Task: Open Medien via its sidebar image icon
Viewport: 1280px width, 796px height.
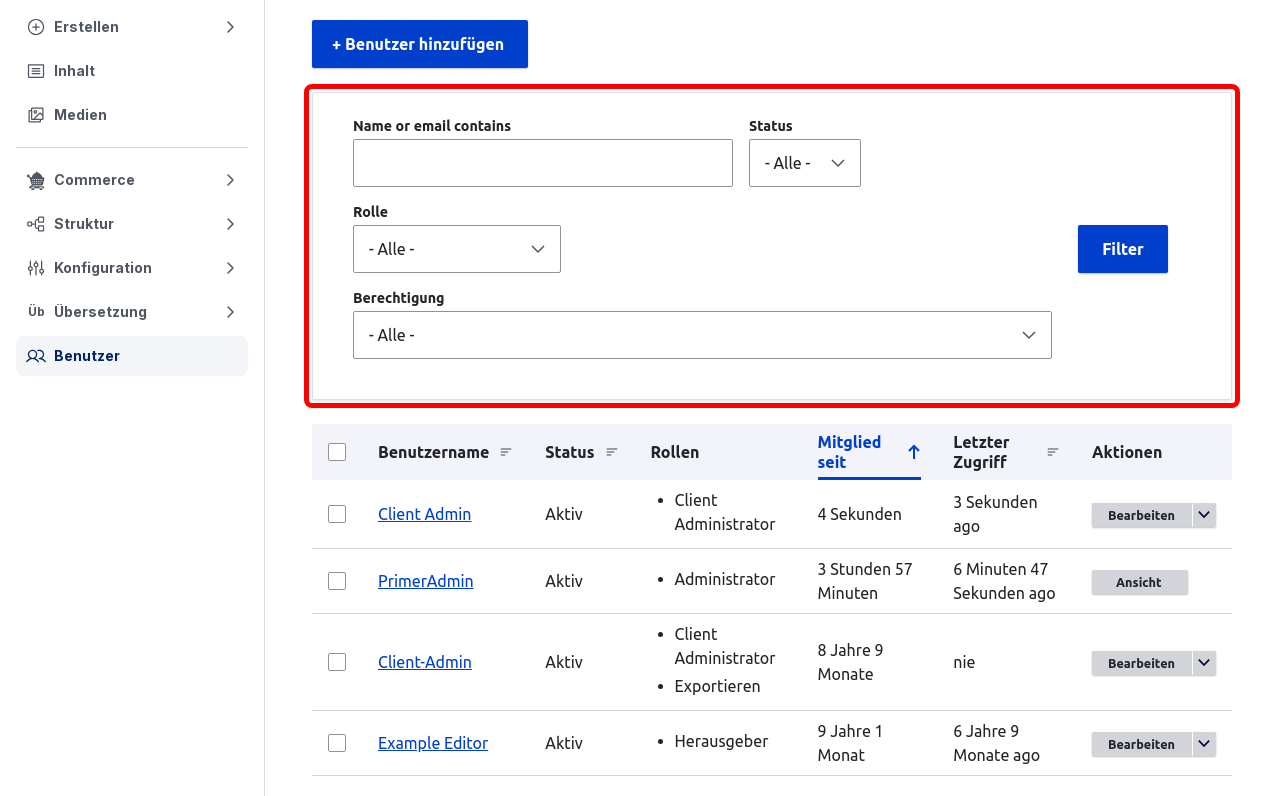Action: coord(36,115)
